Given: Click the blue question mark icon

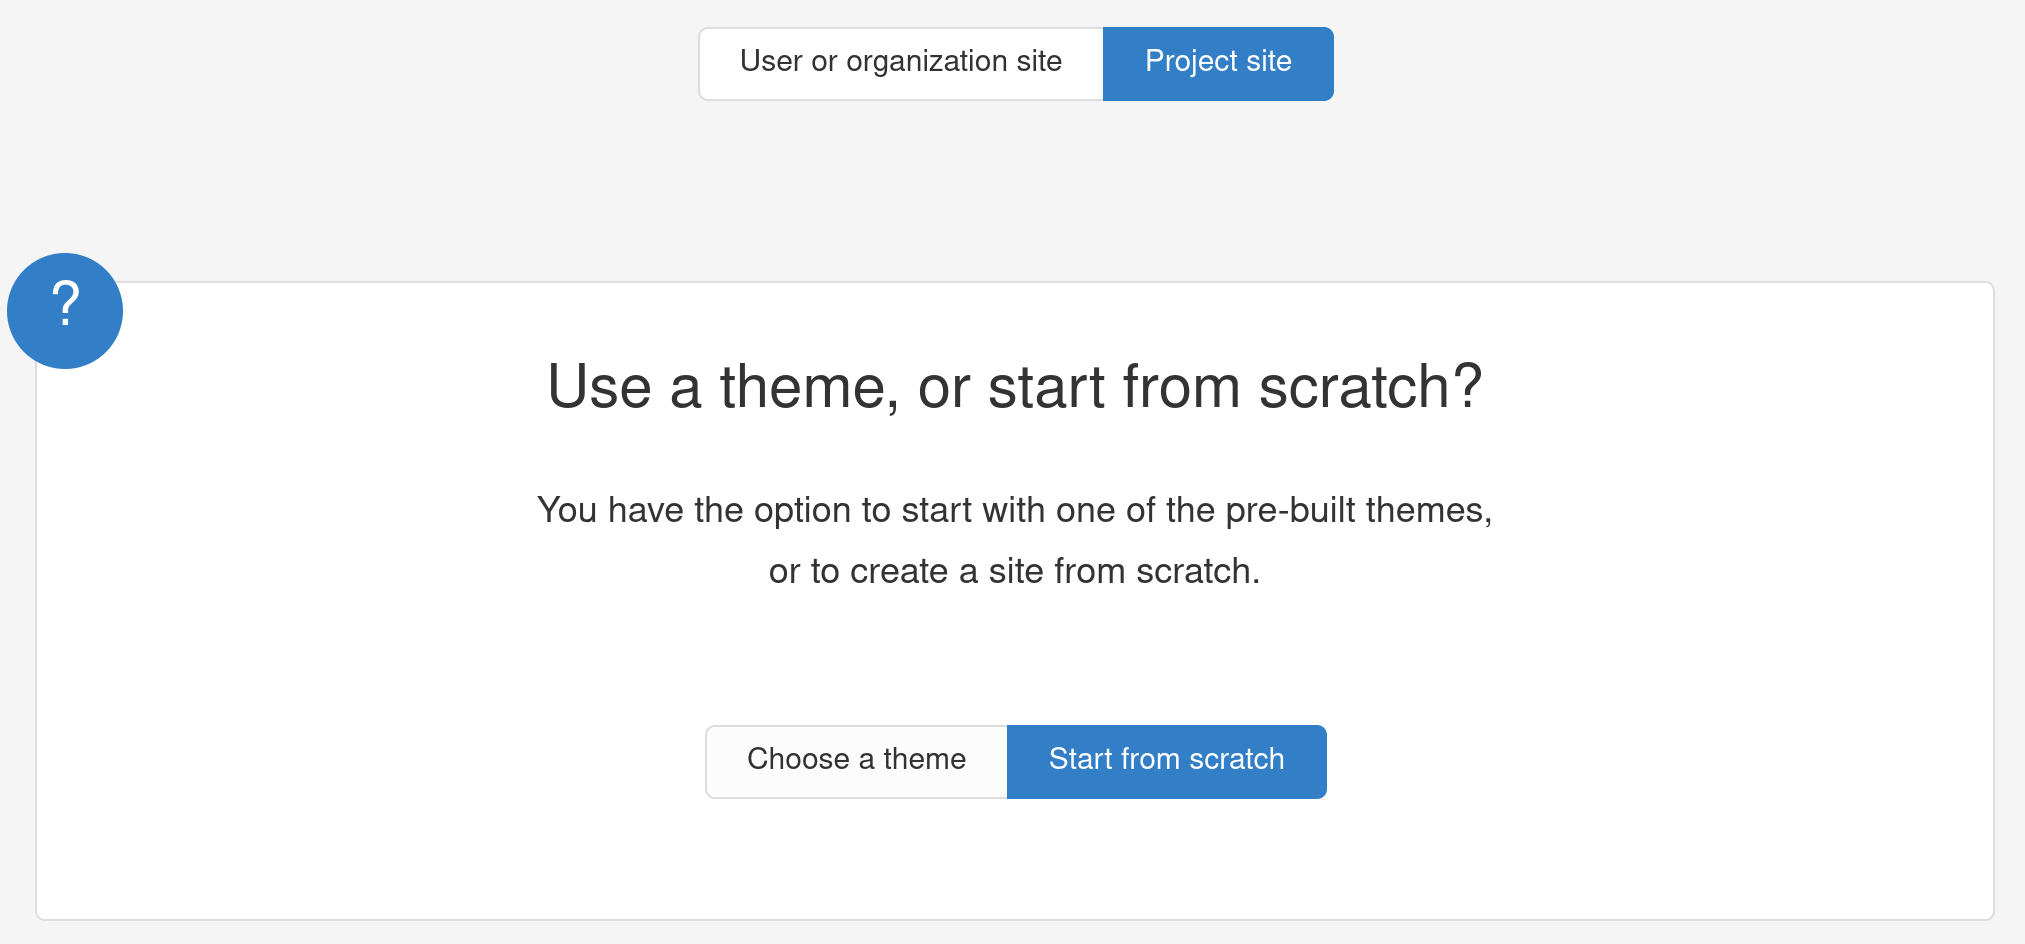Looking at the screenshot, I should [x=65, y=311].
